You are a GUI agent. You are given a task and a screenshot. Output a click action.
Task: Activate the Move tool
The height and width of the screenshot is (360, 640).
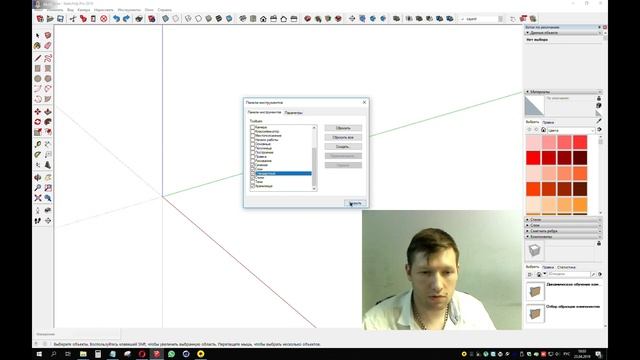(x=38, y=111)
